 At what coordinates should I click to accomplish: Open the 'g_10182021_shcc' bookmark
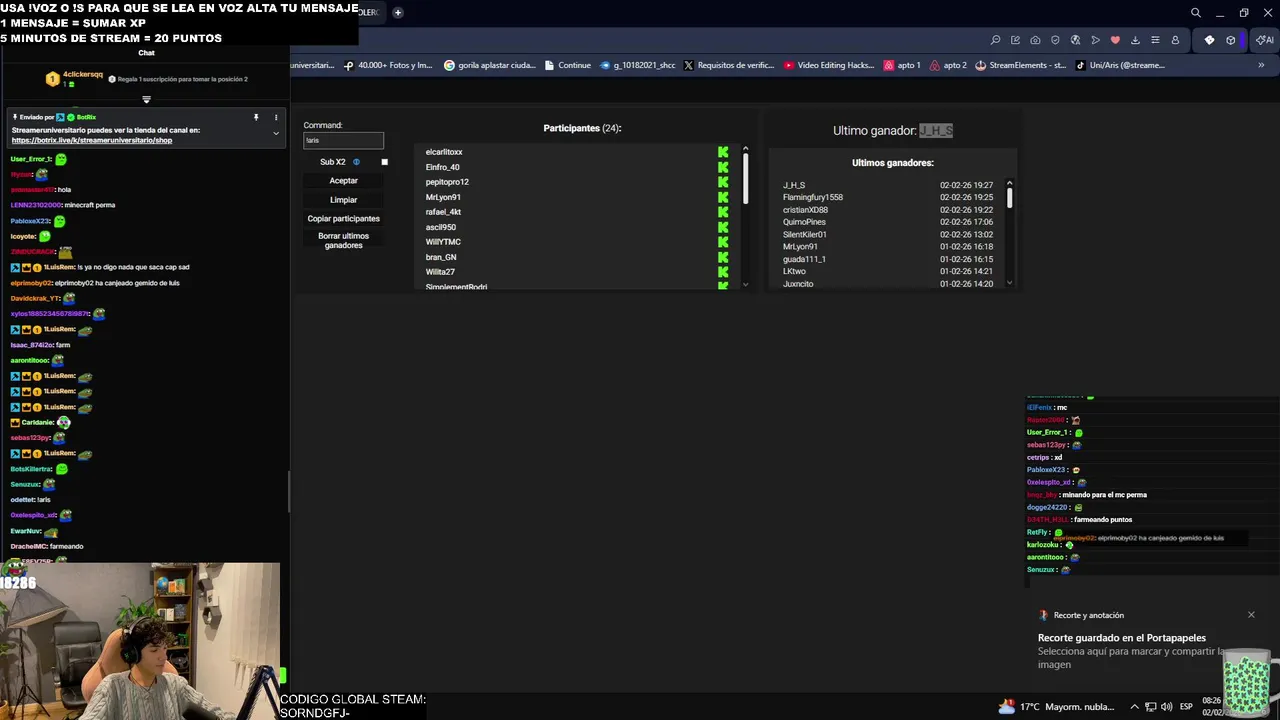[x=638, y=65]
